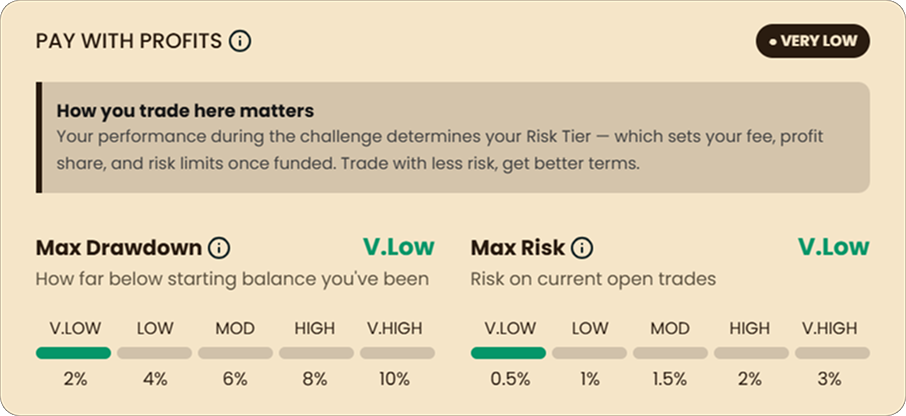Click the info icon next to Max Risk
The height and width of the screenshot is (416, 906).
coord(582,248)
